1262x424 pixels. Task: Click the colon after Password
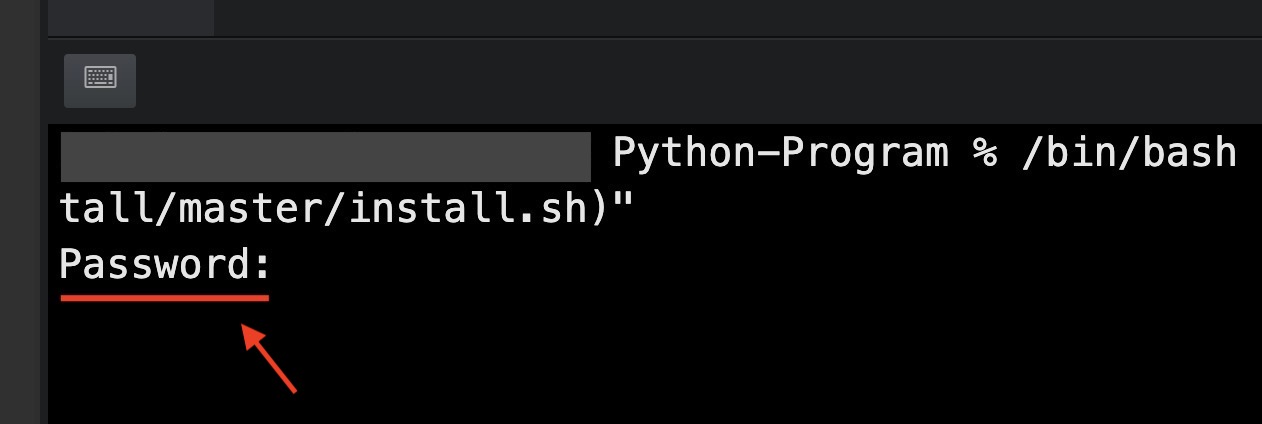tap(262, 266)
